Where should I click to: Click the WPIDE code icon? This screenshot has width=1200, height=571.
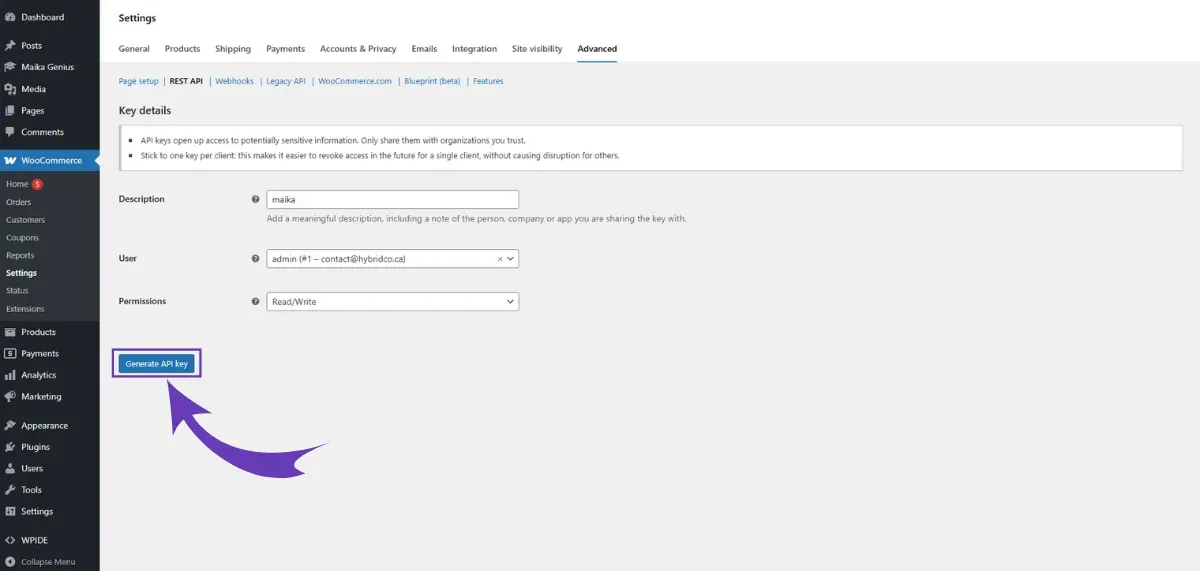pyautogui.click(x=10, y=540)
